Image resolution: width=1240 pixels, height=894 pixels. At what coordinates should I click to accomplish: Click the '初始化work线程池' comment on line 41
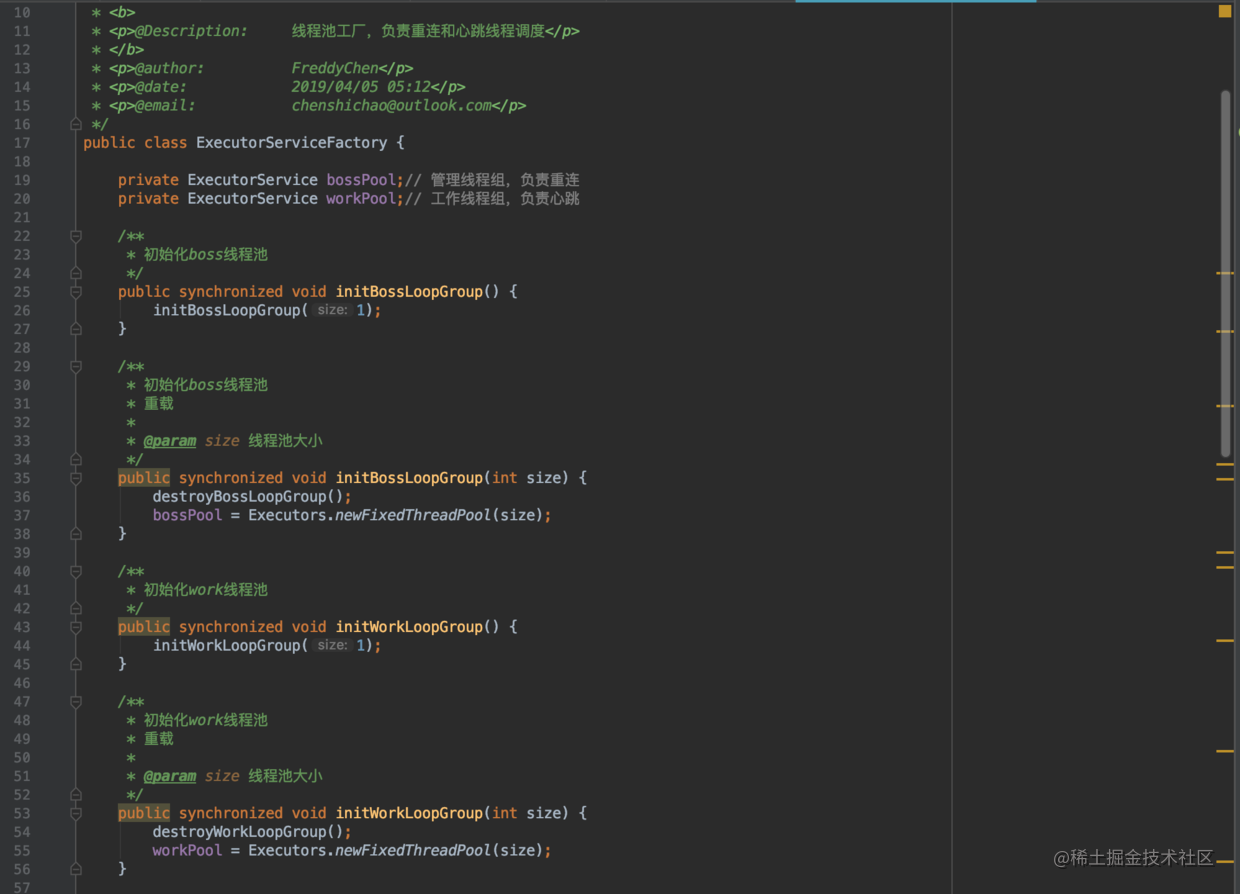206,590
